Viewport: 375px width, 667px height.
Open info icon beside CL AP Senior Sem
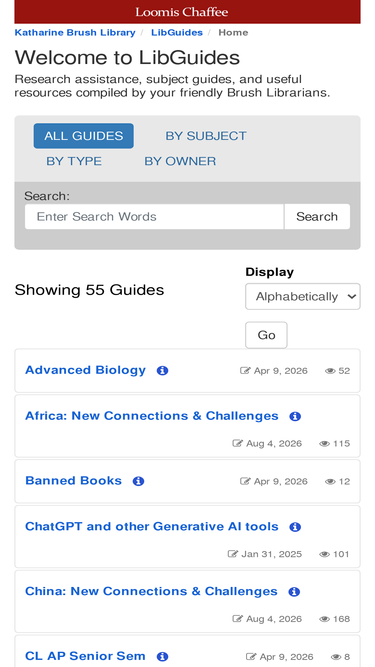pyautogui.click(x=162, y=656)
